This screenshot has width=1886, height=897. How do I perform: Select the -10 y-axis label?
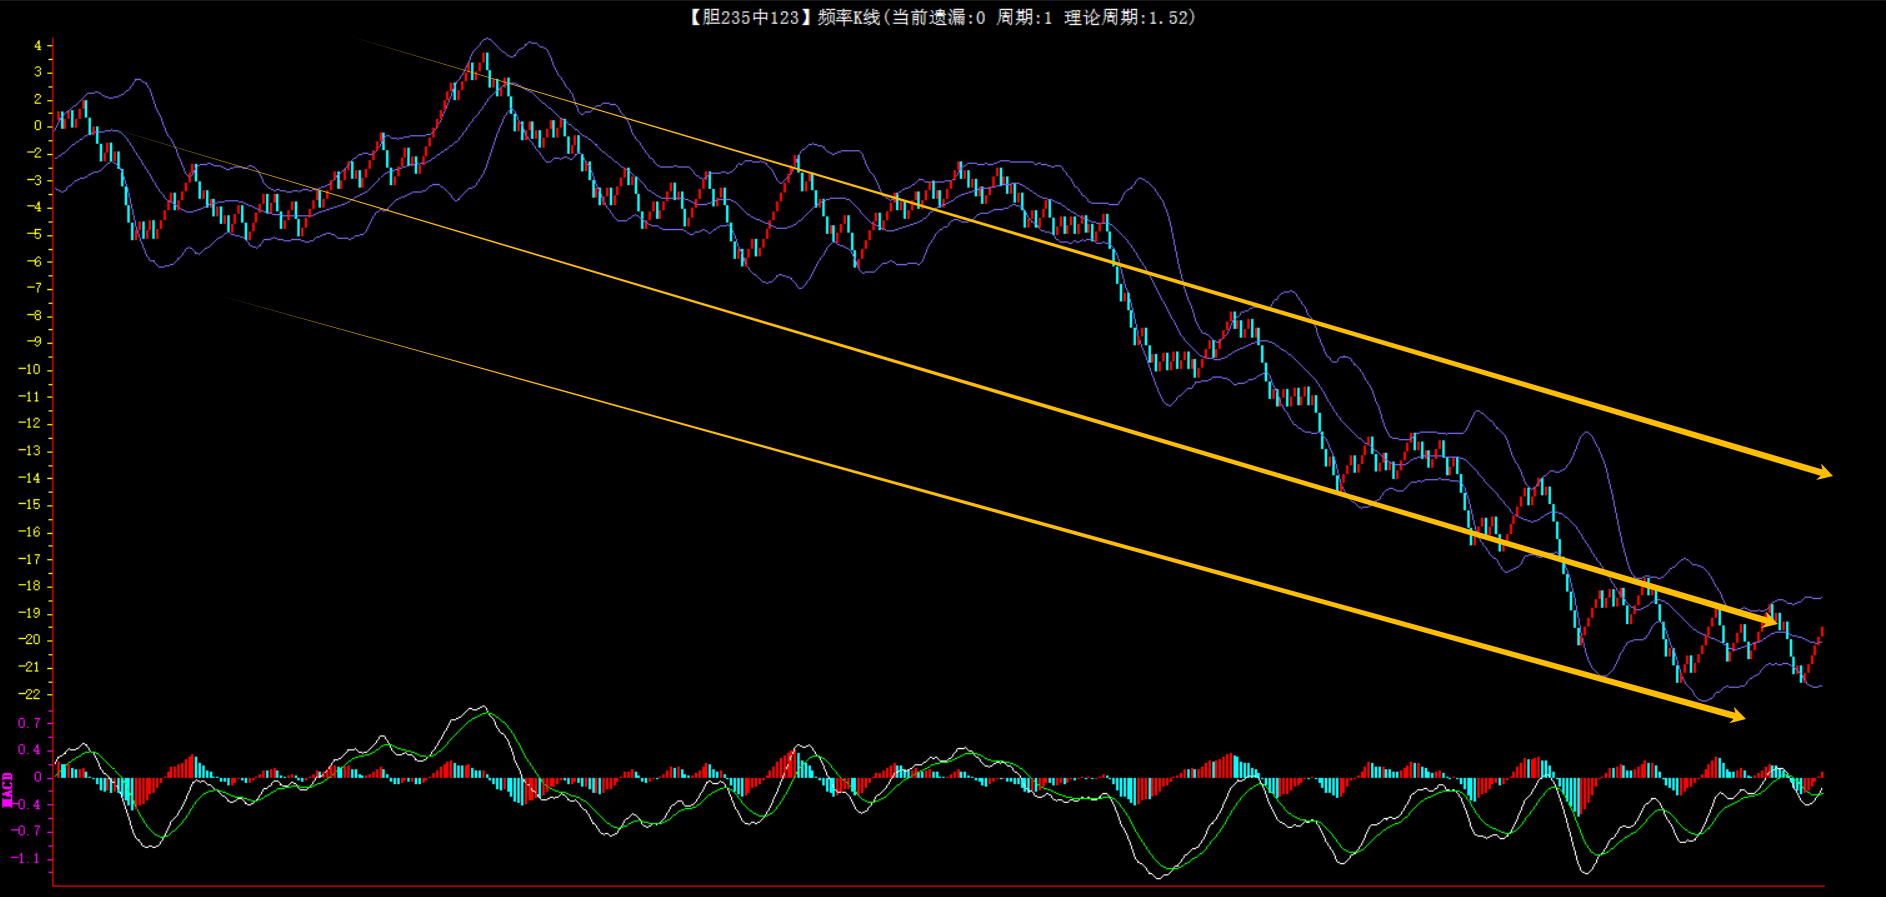pos(30,369)
